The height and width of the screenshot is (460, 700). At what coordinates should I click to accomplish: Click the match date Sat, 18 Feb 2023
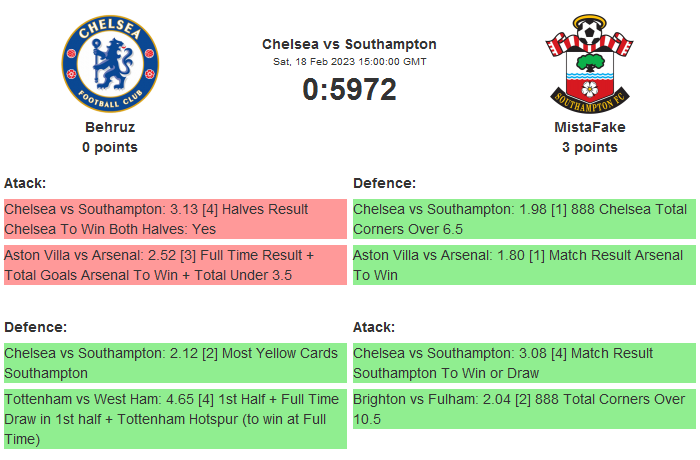tap(349, 62)
